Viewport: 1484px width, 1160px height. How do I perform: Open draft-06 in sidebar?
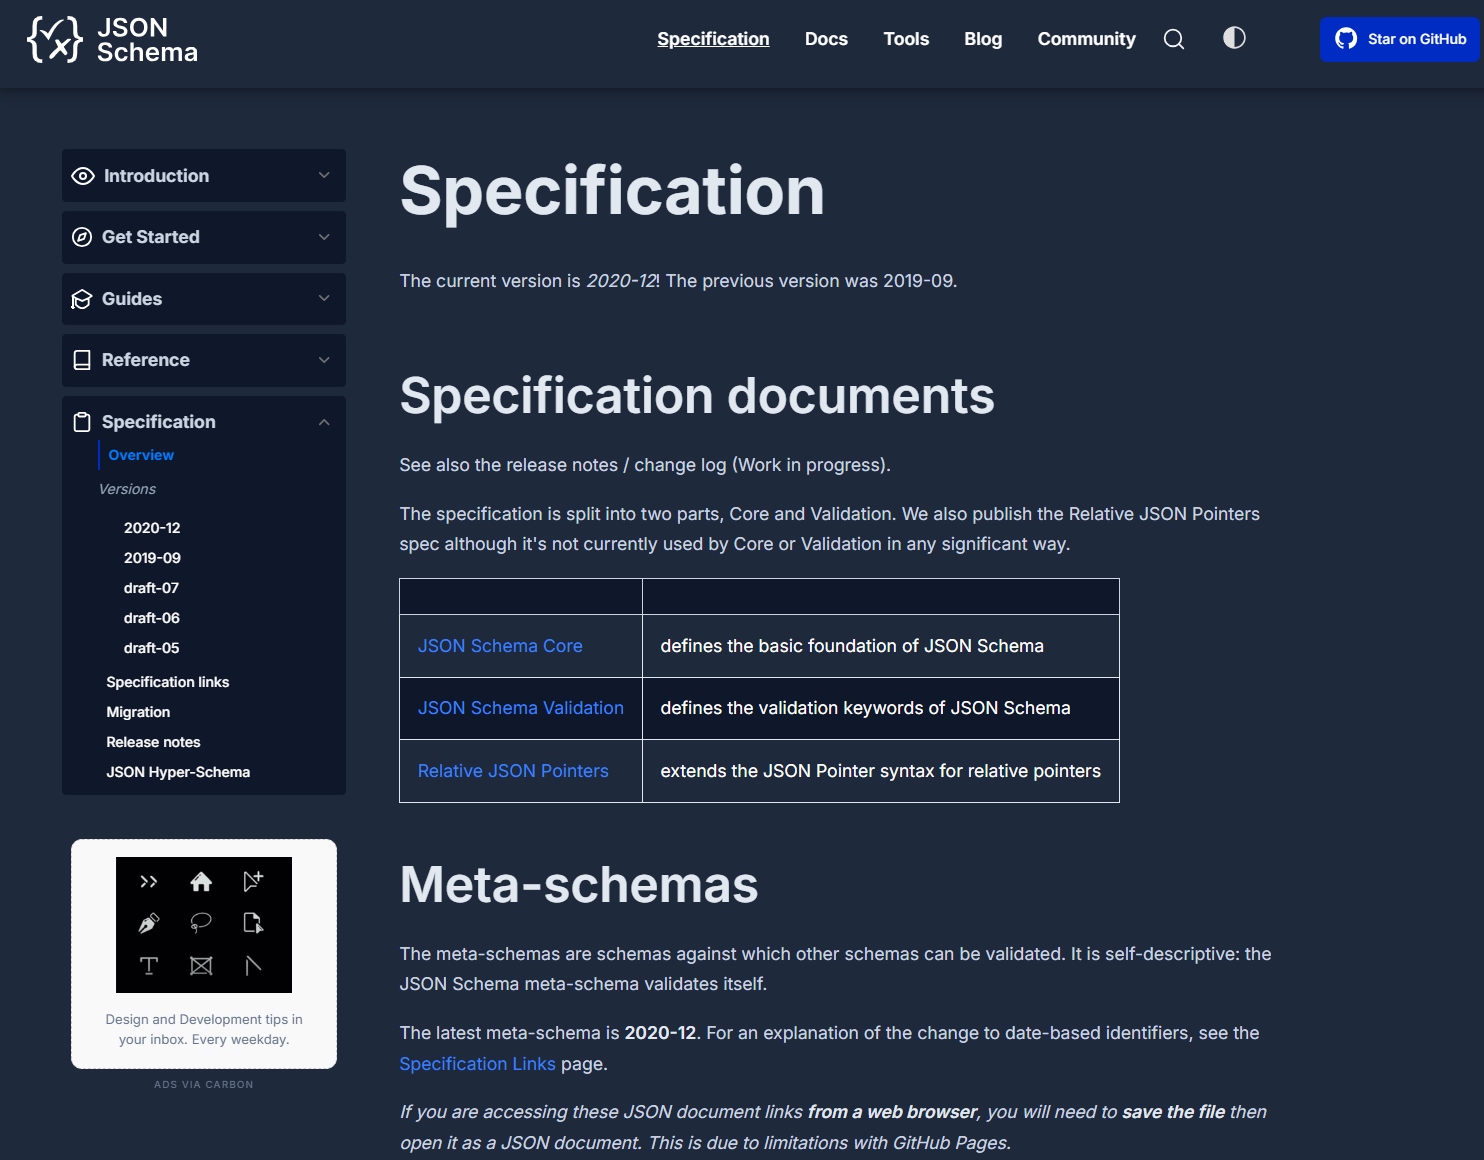(x=151, y=618)
